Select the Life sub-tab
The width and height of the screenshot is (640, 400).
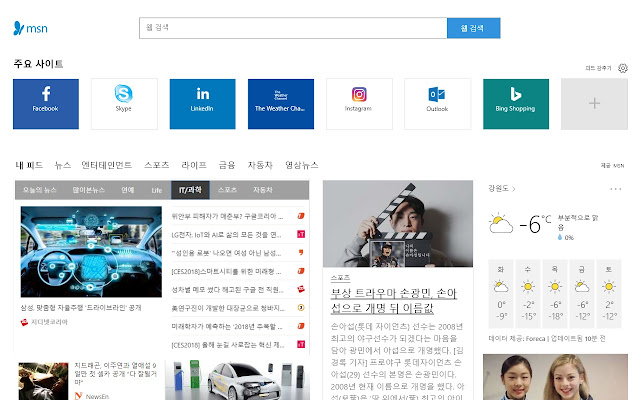(x=157, y=190)
